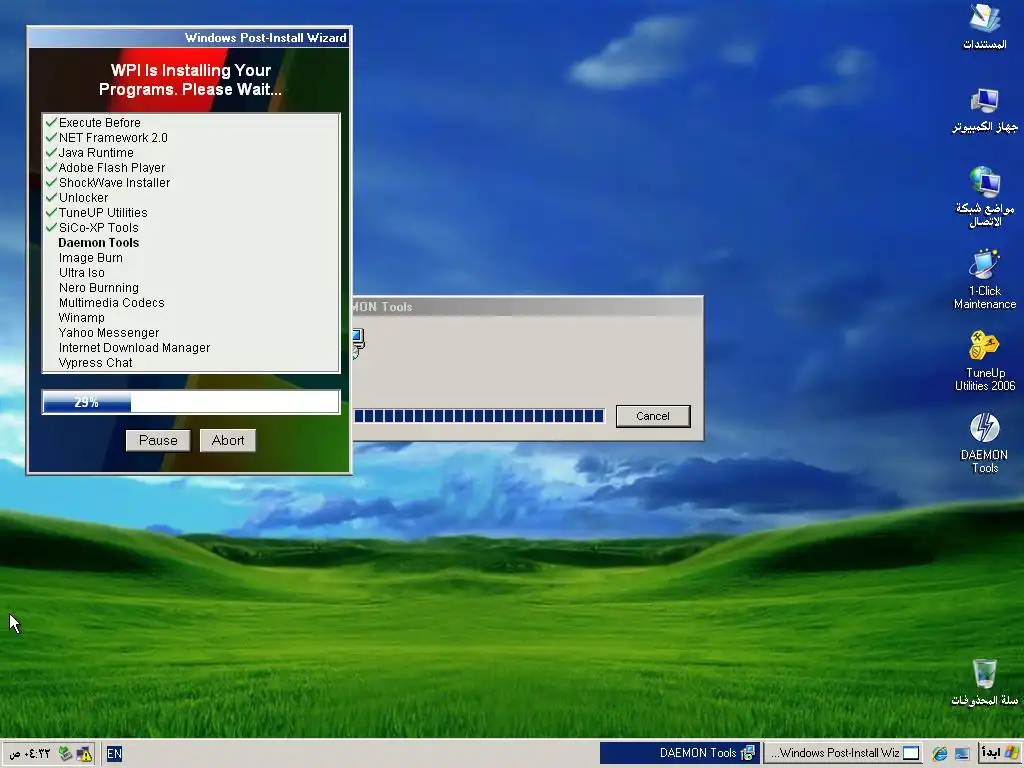This screenshot has height=768, width=1024.
Task: Open the My Computer desktop icon
Action: coord(984,110)
